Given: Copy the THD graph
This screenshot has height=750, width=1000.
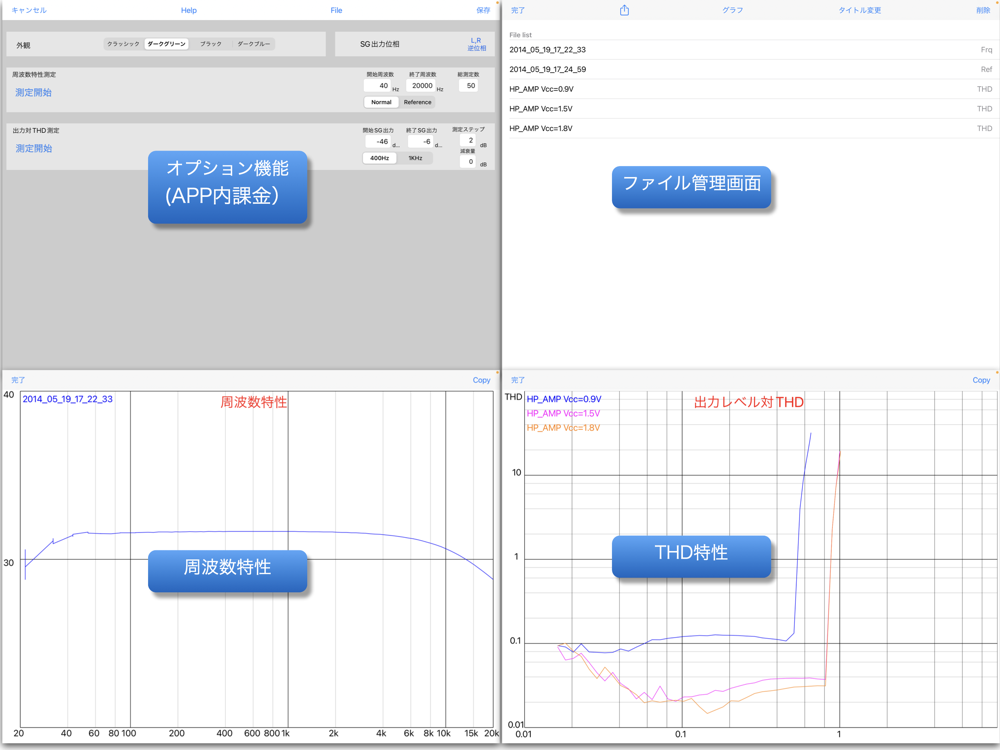Looking at the screenshot, I should pyautogui.click(x=982, y=380).
